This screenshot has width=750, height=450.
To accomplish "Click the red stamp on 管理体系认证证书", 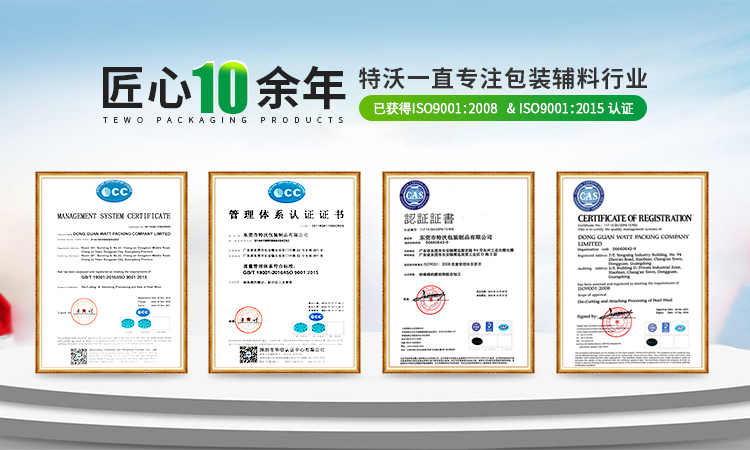I will click(x=248, y=320).
